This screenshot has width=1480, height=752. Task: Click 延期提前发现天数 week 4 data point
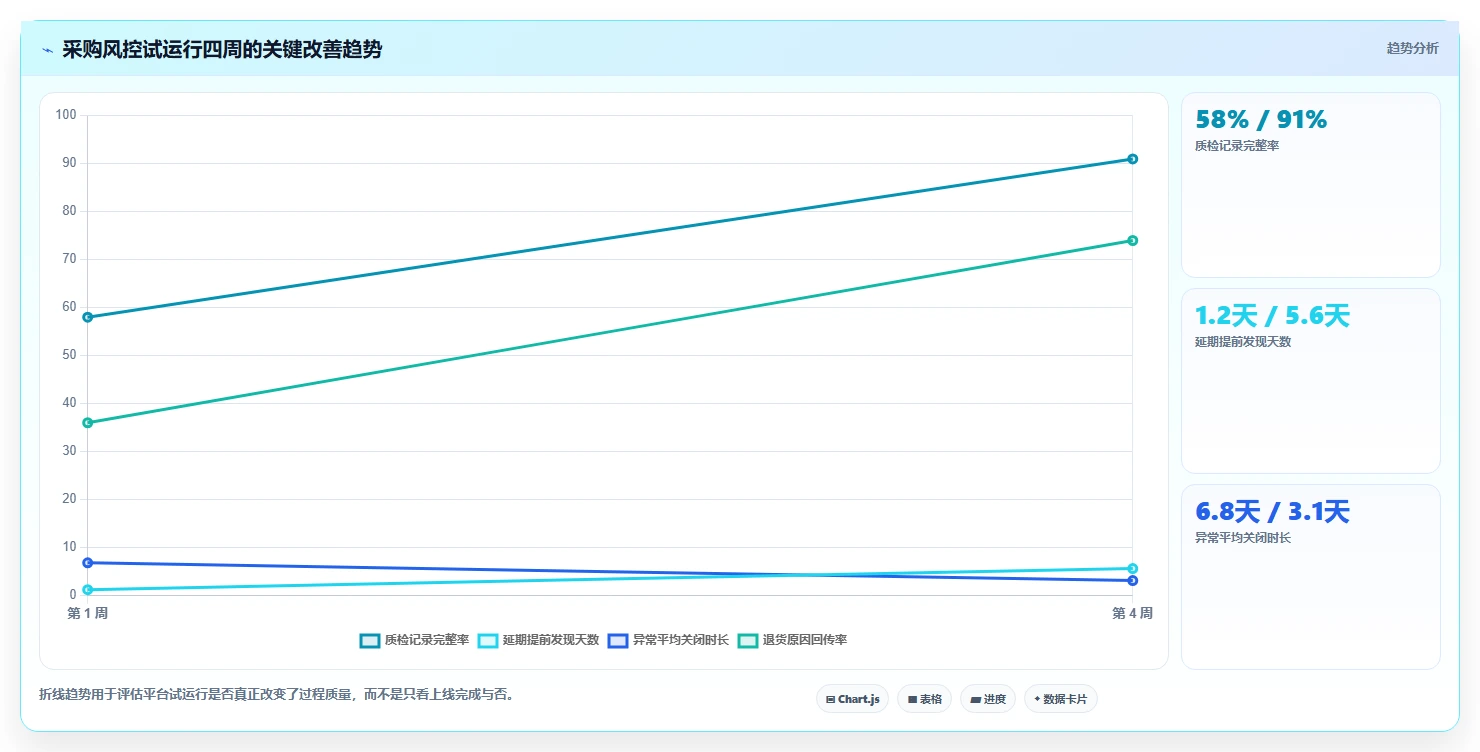click(x=1132, y=568)
